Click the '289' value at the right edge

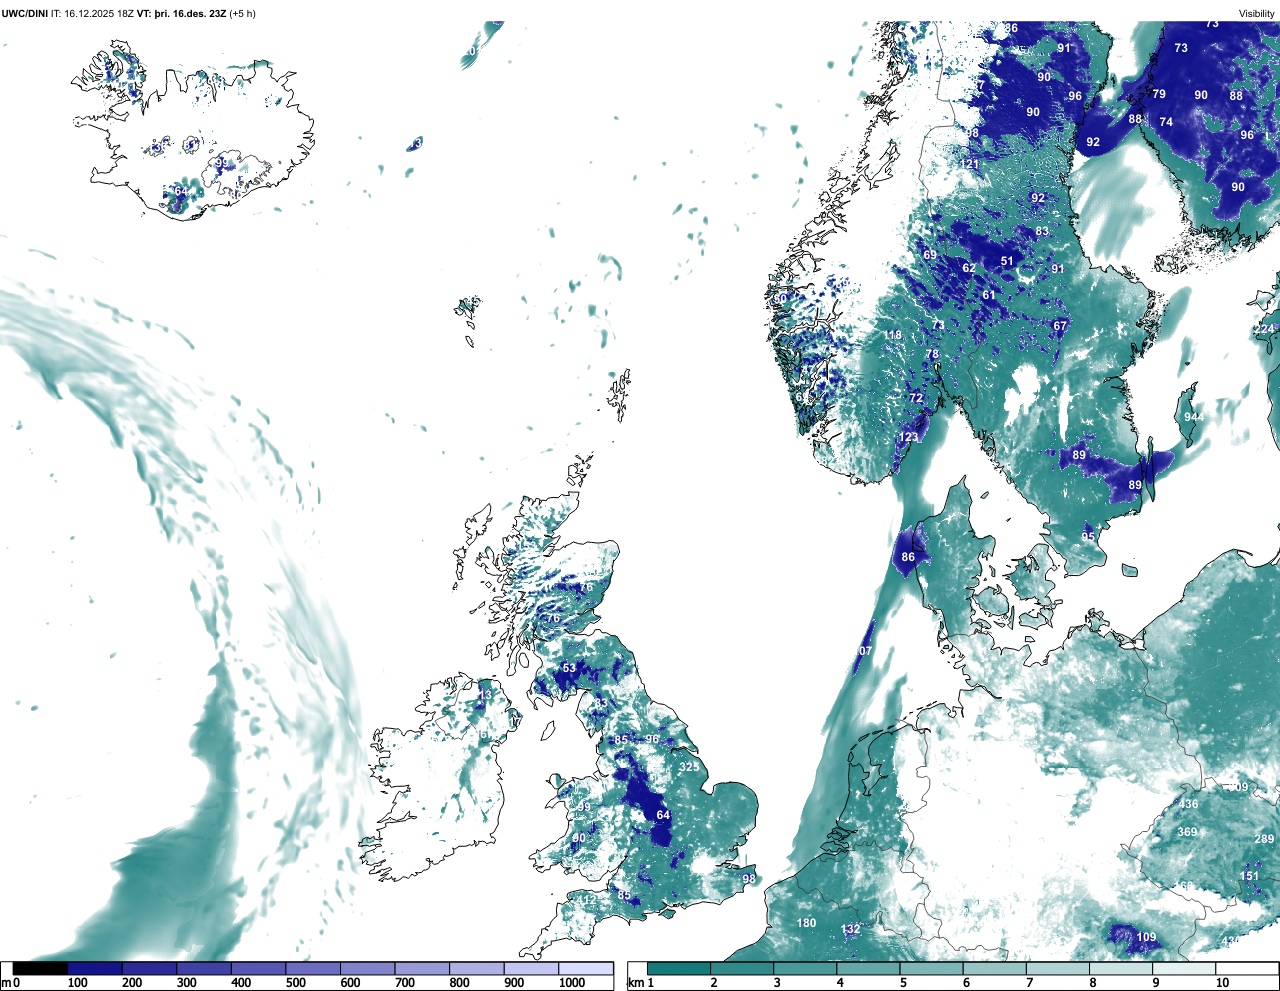point(1264,839)
